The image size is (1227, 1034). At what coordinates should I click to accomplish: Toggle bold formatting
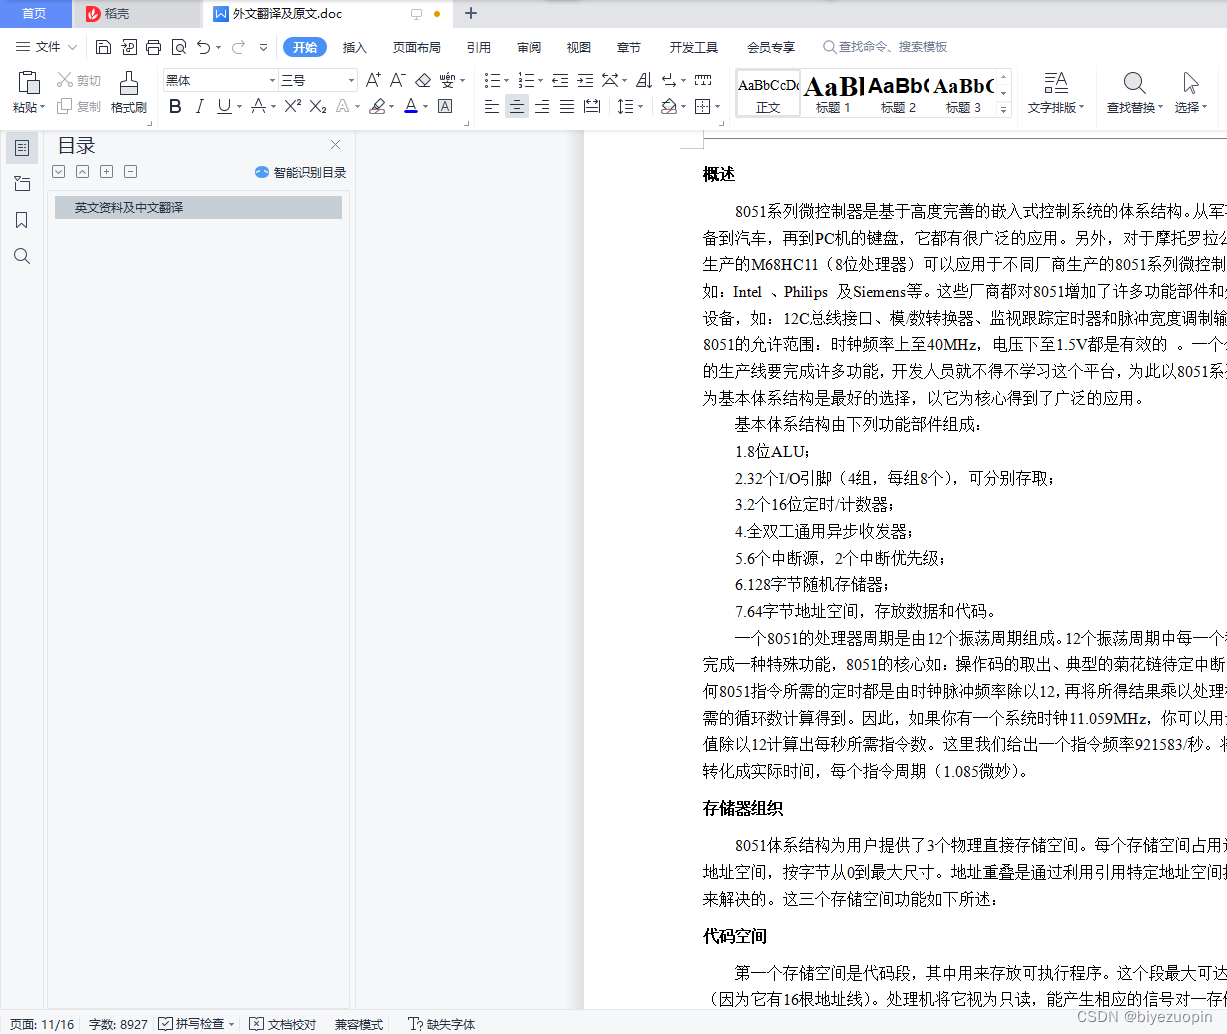coord(175,106)
